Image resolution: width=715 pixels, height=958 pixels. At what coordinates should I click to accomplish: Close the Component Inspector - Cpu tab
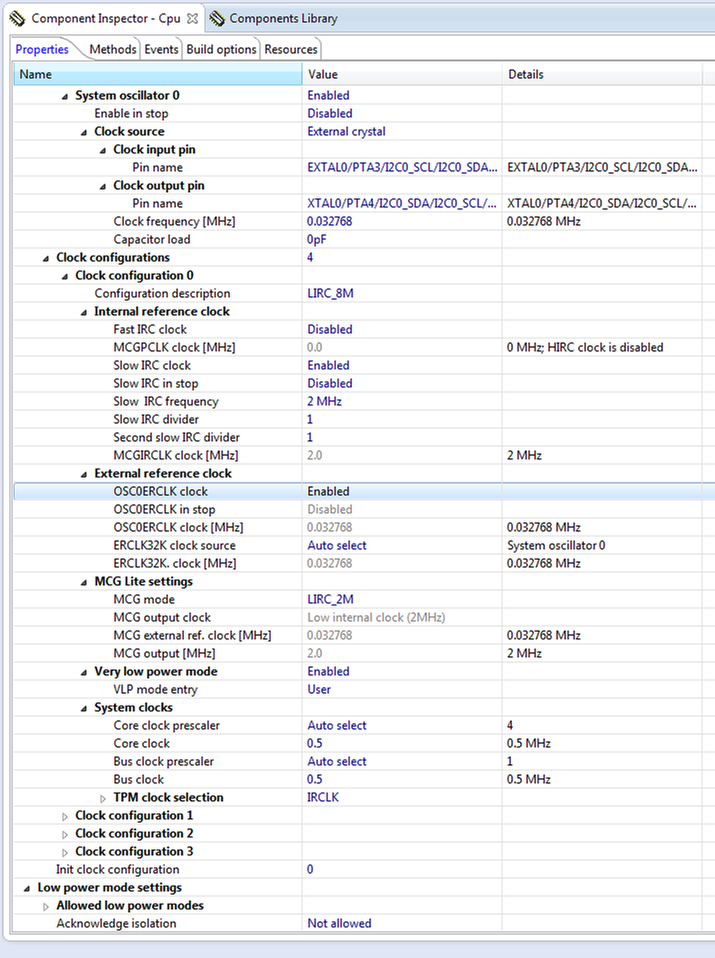coord(192,18)
